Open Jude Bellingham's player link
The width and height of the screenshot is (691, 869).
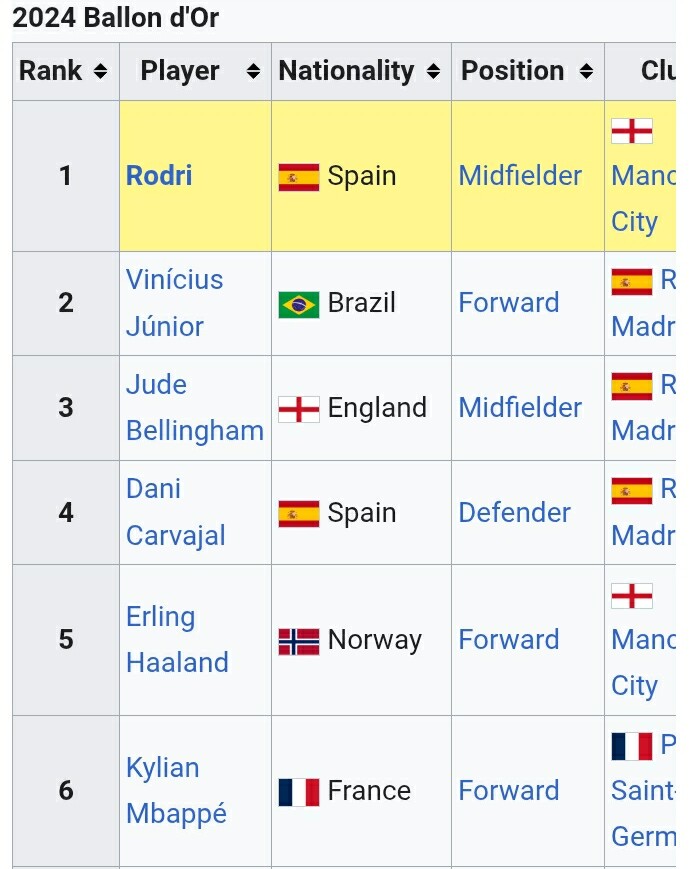click(x=194, y=431)
